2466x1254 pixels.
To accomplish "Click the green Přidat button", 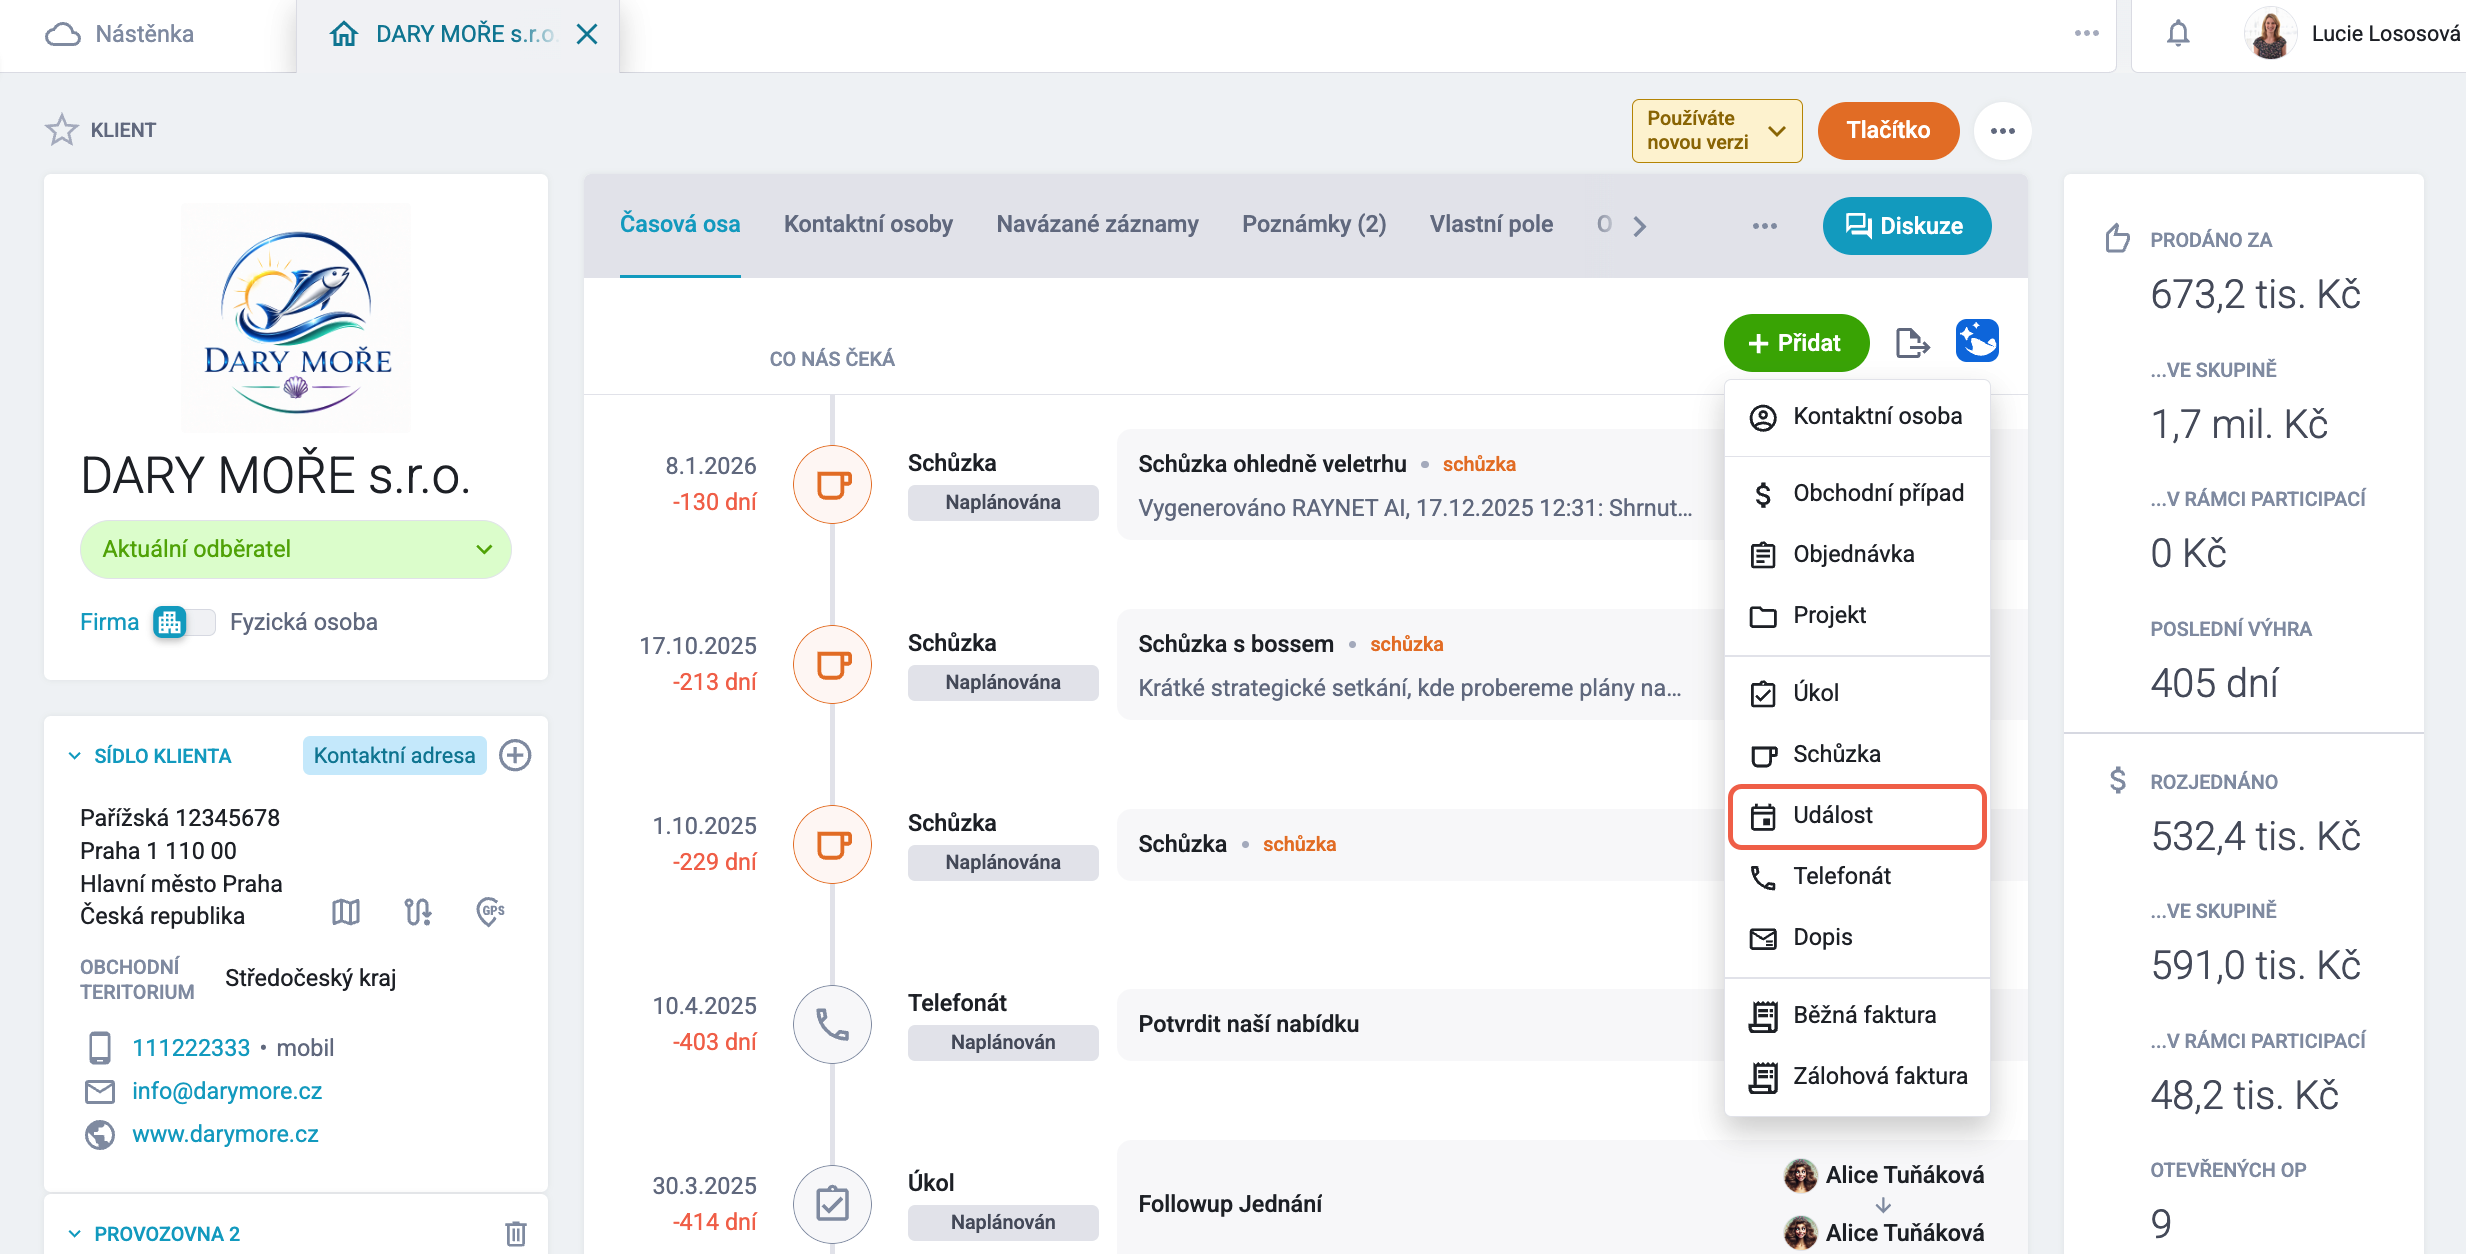I will coord(1796,343).
